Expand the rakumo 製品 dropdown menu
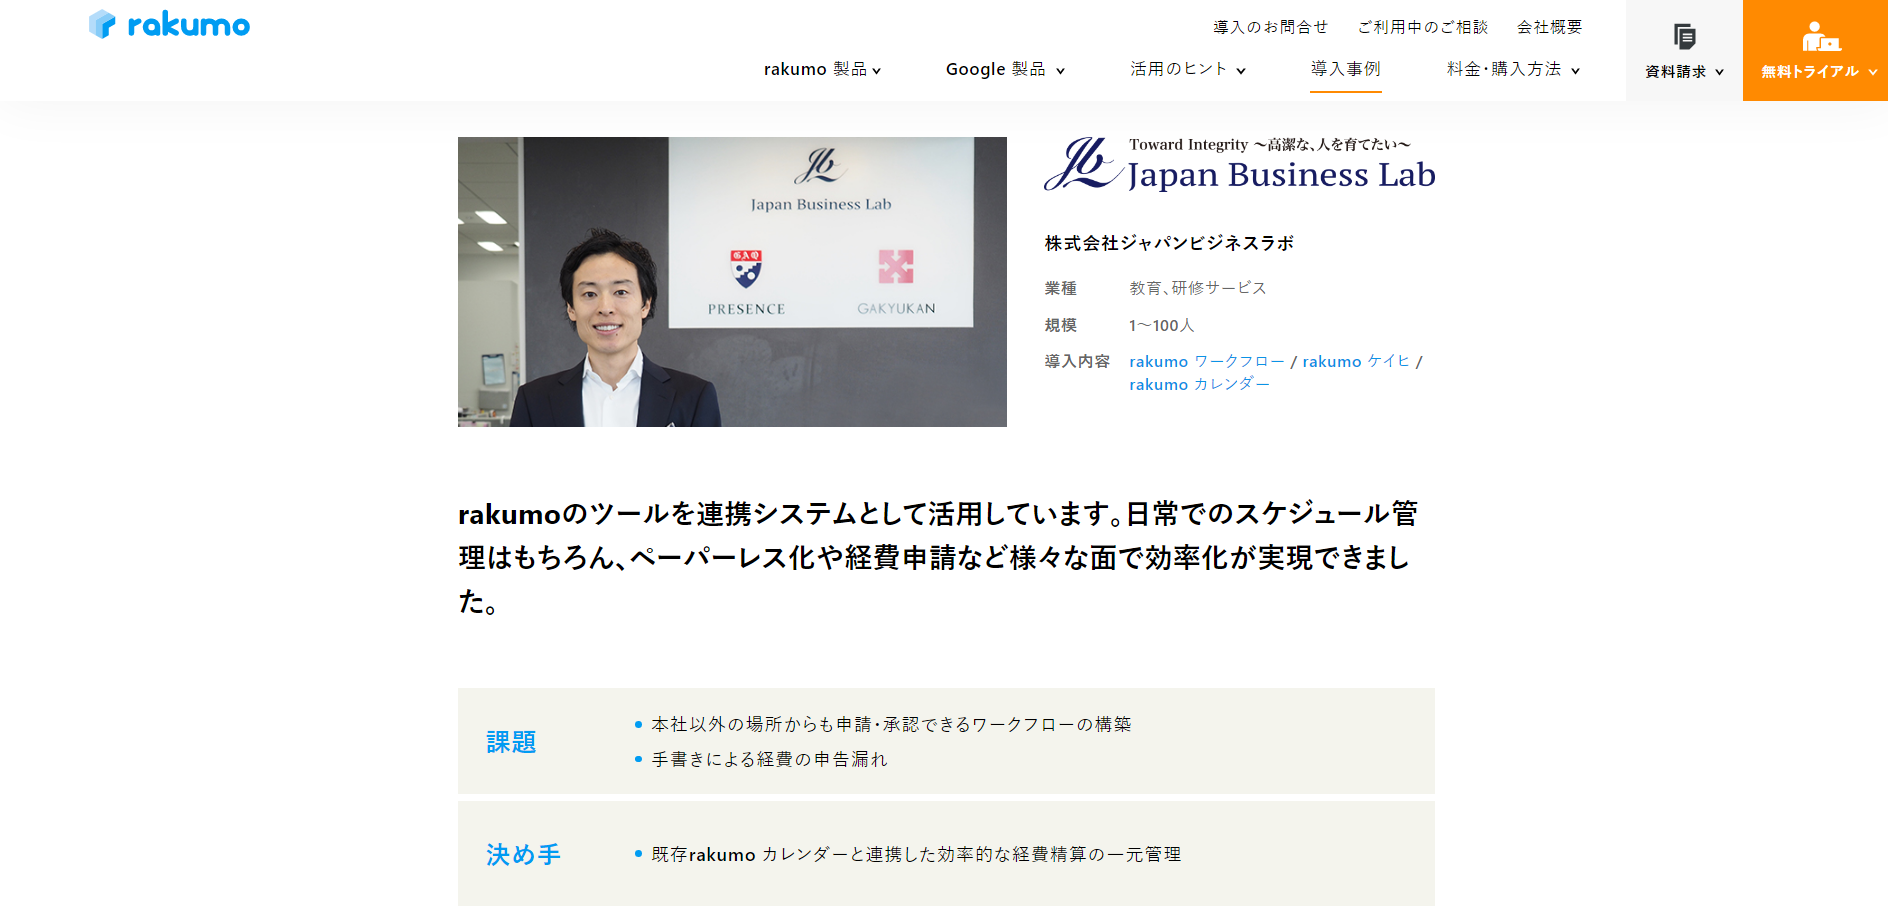The image size is (1888, 910). [822, 69]
